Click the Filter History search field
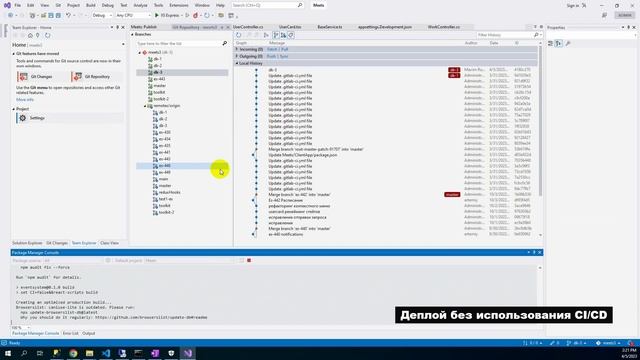The image size is (640, 360). click(505, 35)
